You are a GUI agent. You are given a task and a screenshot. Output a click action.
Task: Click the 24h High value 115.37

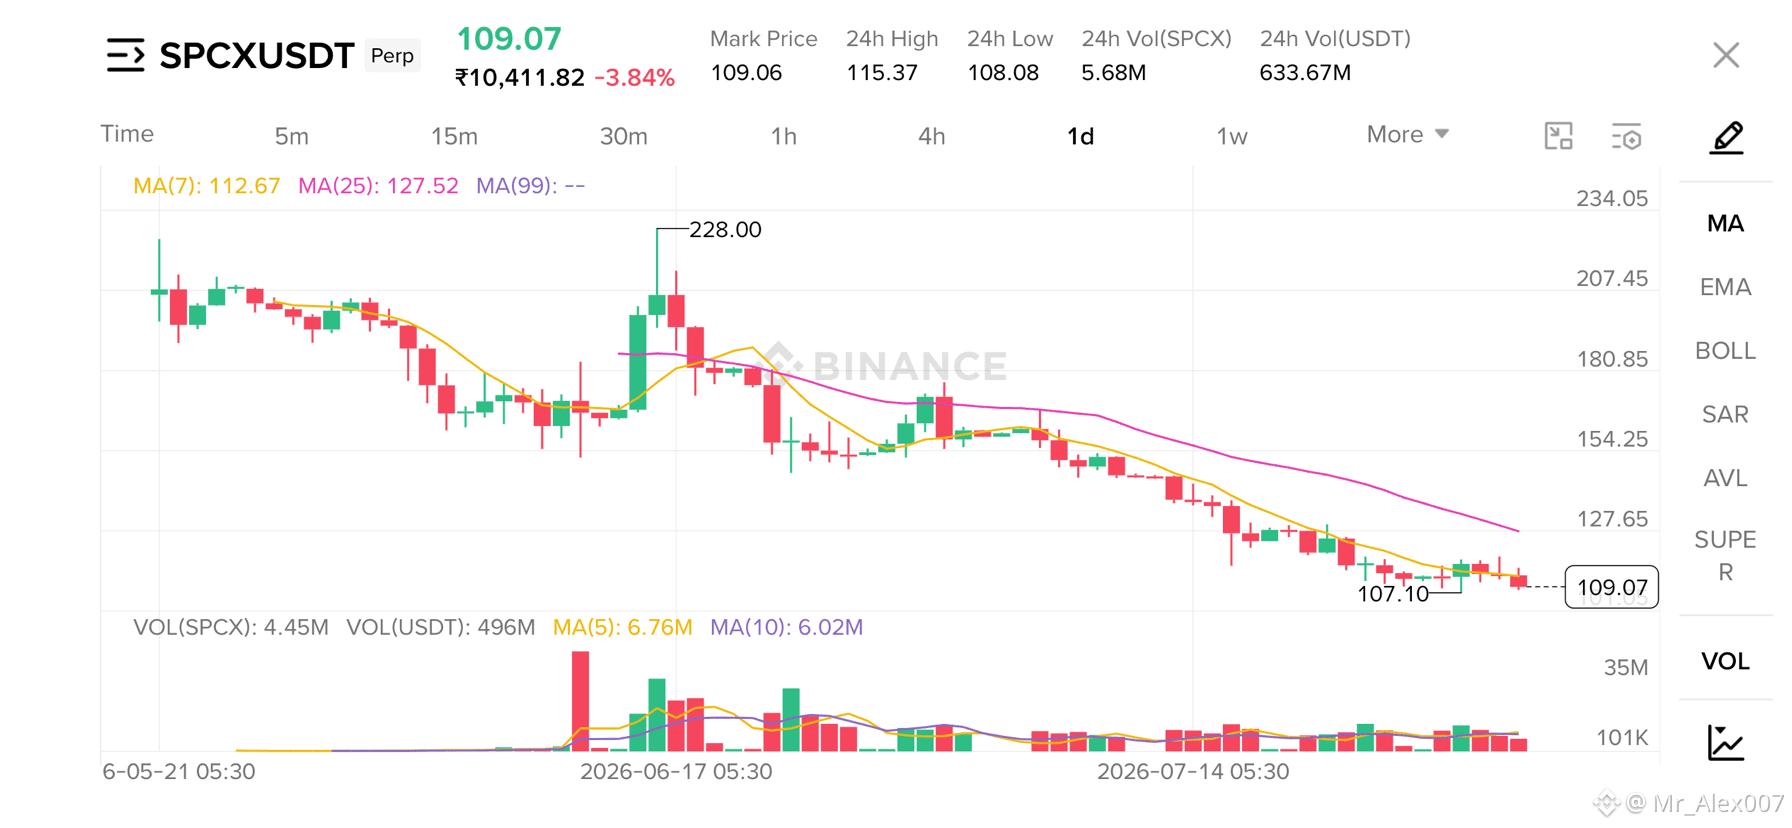pyautogui.click(x=882, y=73)
